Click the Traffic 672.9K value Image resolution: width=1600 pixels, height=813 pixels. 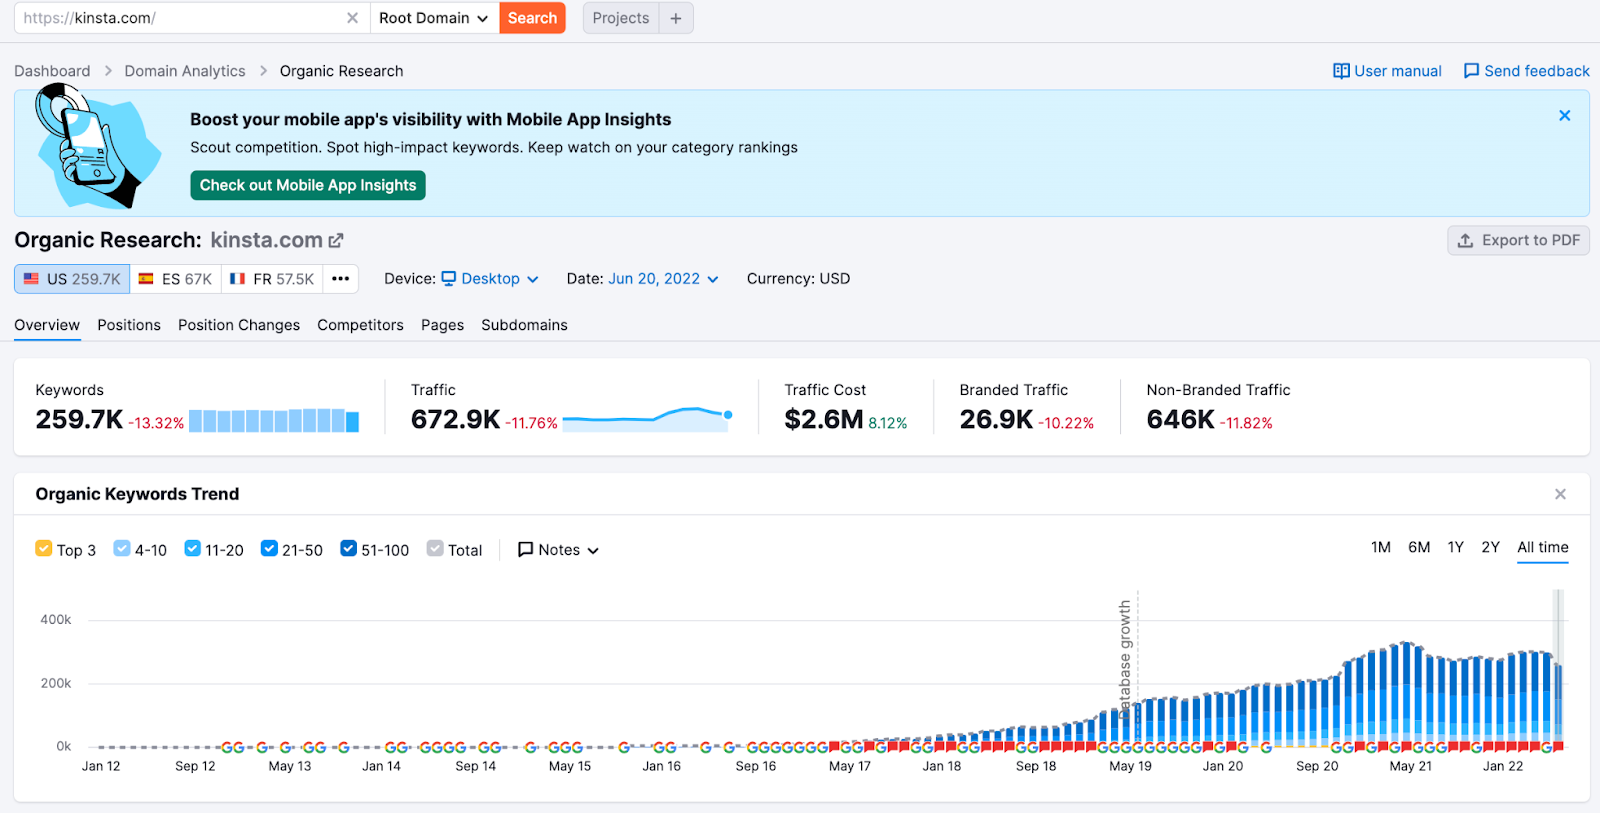tap(455, 420)
